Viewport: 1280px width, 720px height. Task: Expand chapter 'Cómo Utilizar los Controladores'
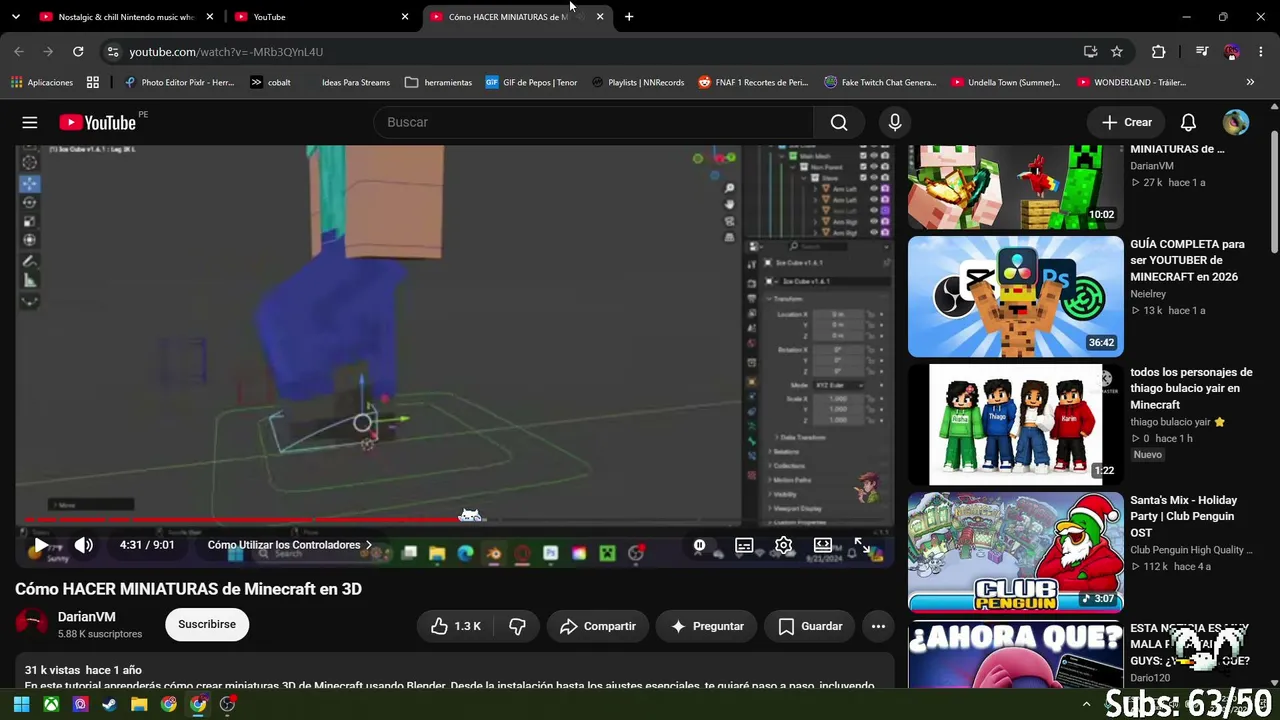click(x=290, y=545)
